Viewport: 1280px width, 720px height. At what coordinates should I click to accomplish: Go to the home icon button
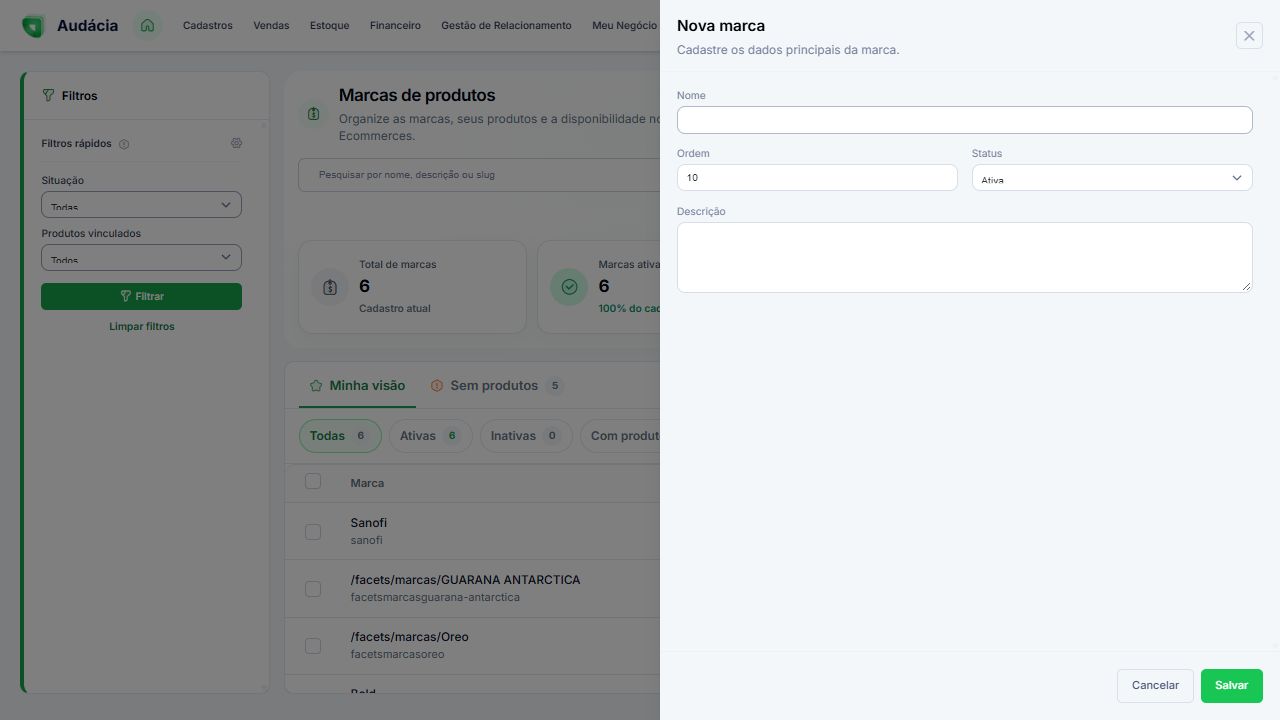click(148, 26)
